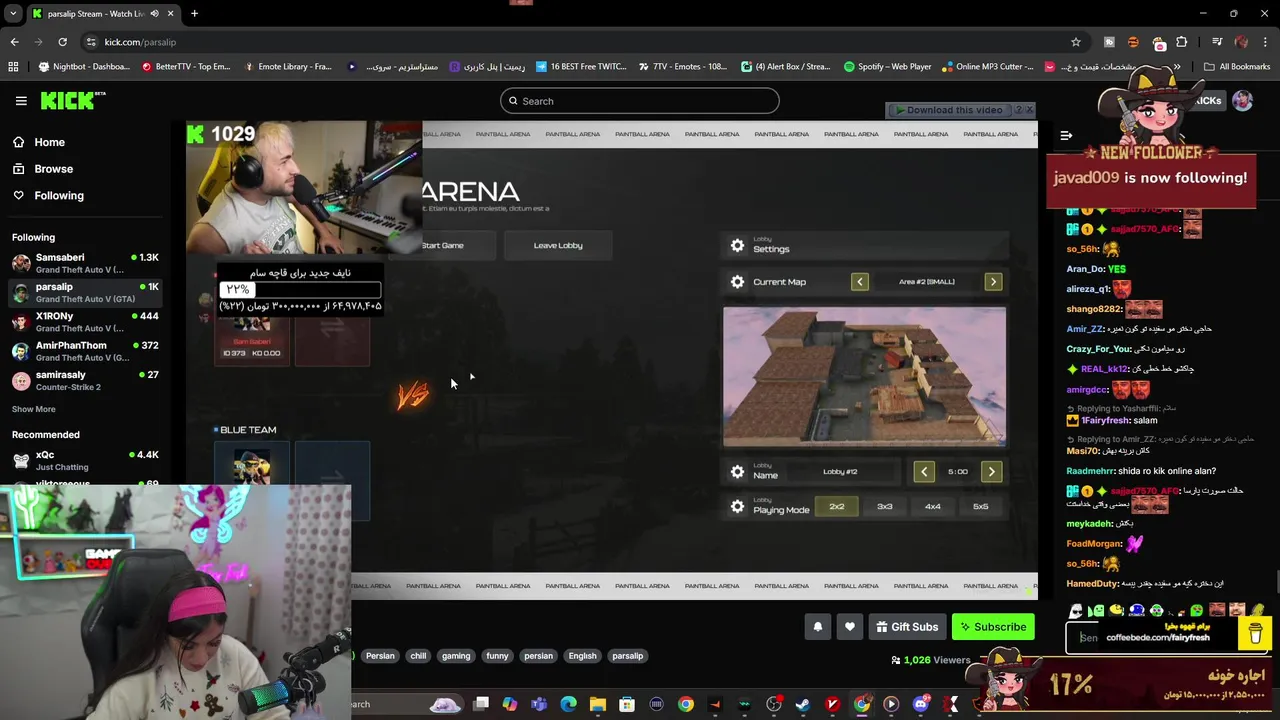Select the 4x4 playing mode
The image size is (1280, 720).
(x=933, y=507)
